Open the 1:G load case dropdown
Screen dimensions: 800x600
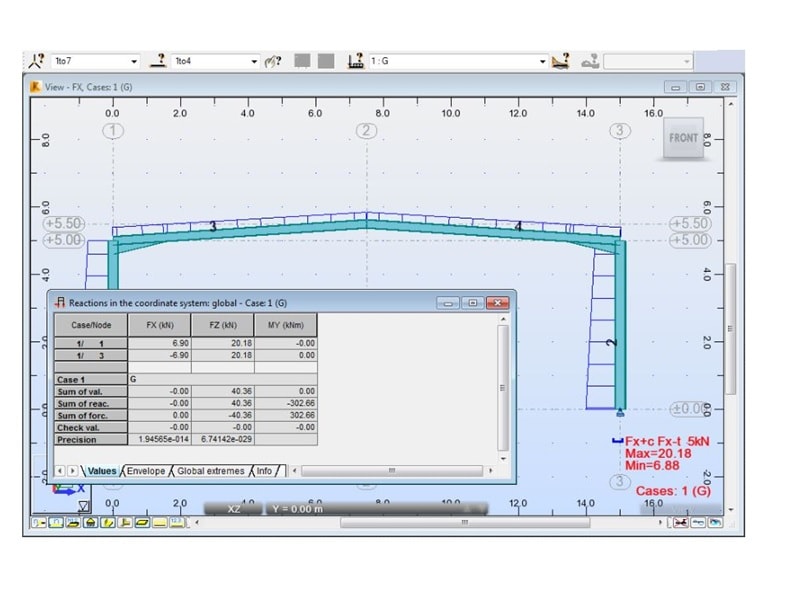tap(544, 60)
